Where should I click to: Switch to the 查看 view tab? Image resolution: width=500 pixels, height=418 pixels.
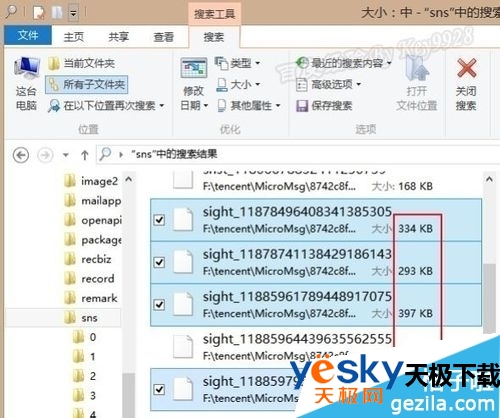point(163,37)
